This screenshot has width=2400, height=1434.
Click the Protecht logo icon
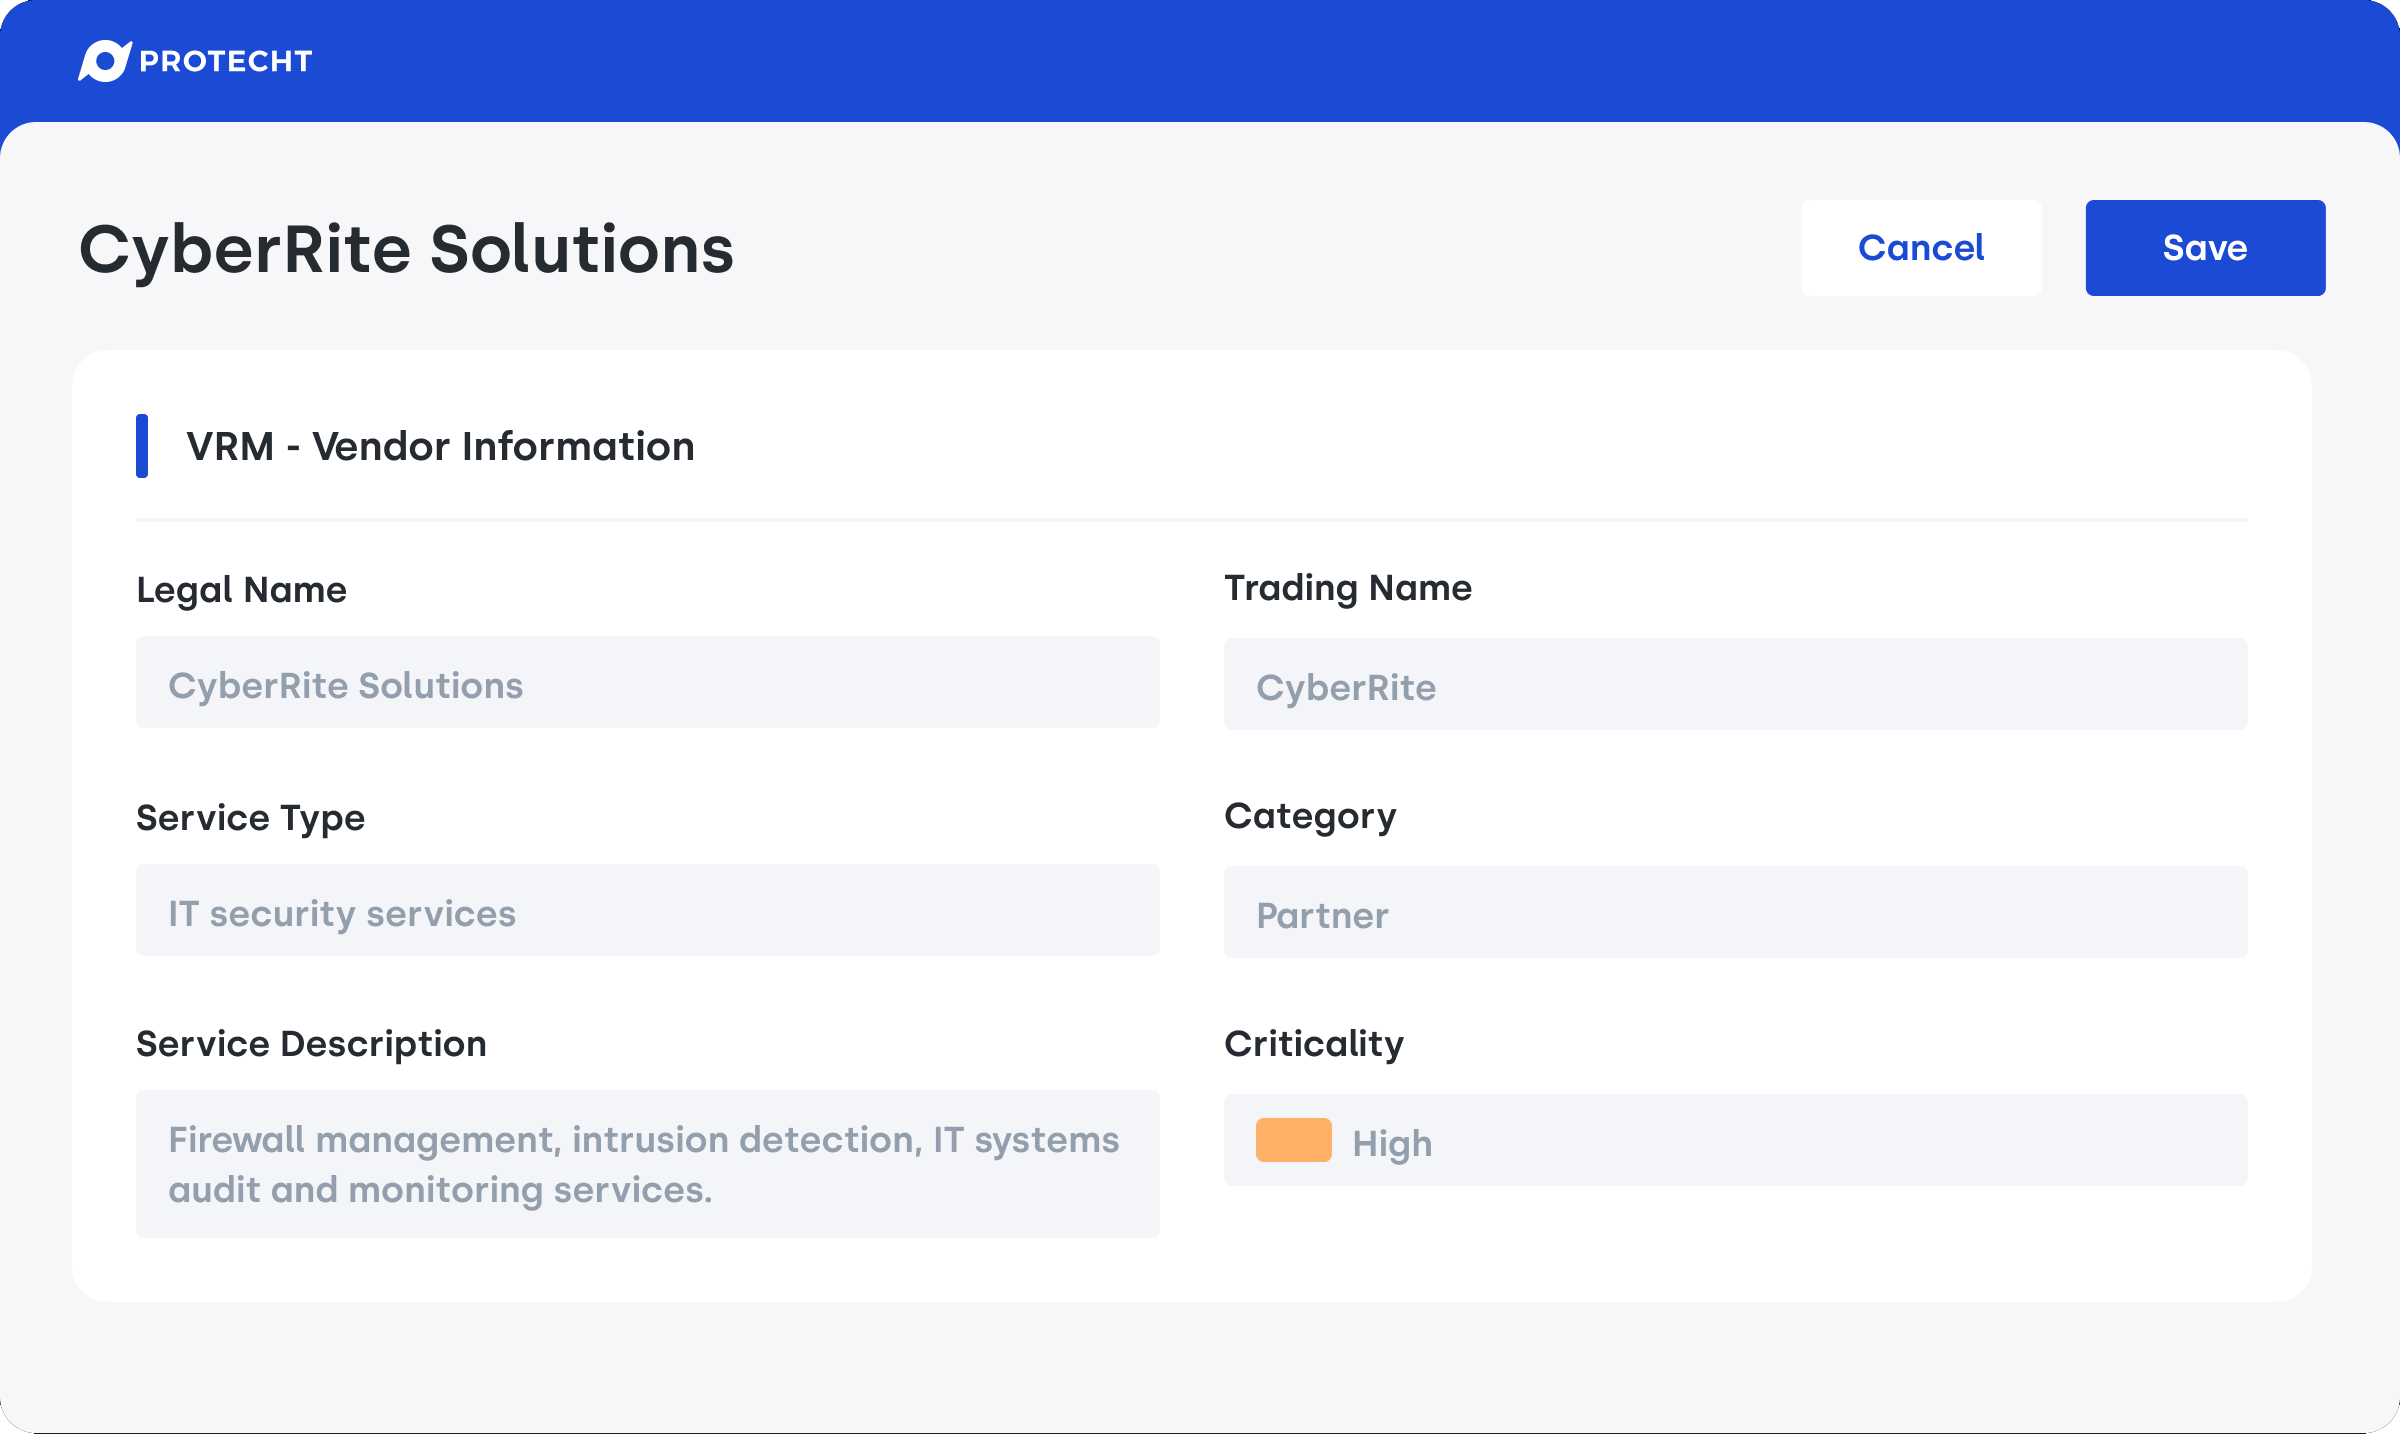pyautogui.click(x=107, y=60)
